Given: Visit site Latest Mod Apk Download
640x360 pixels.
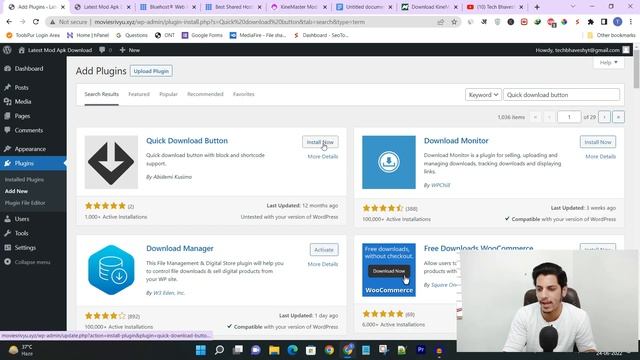Looking at the screenshot, I should (x=55, y=50).
